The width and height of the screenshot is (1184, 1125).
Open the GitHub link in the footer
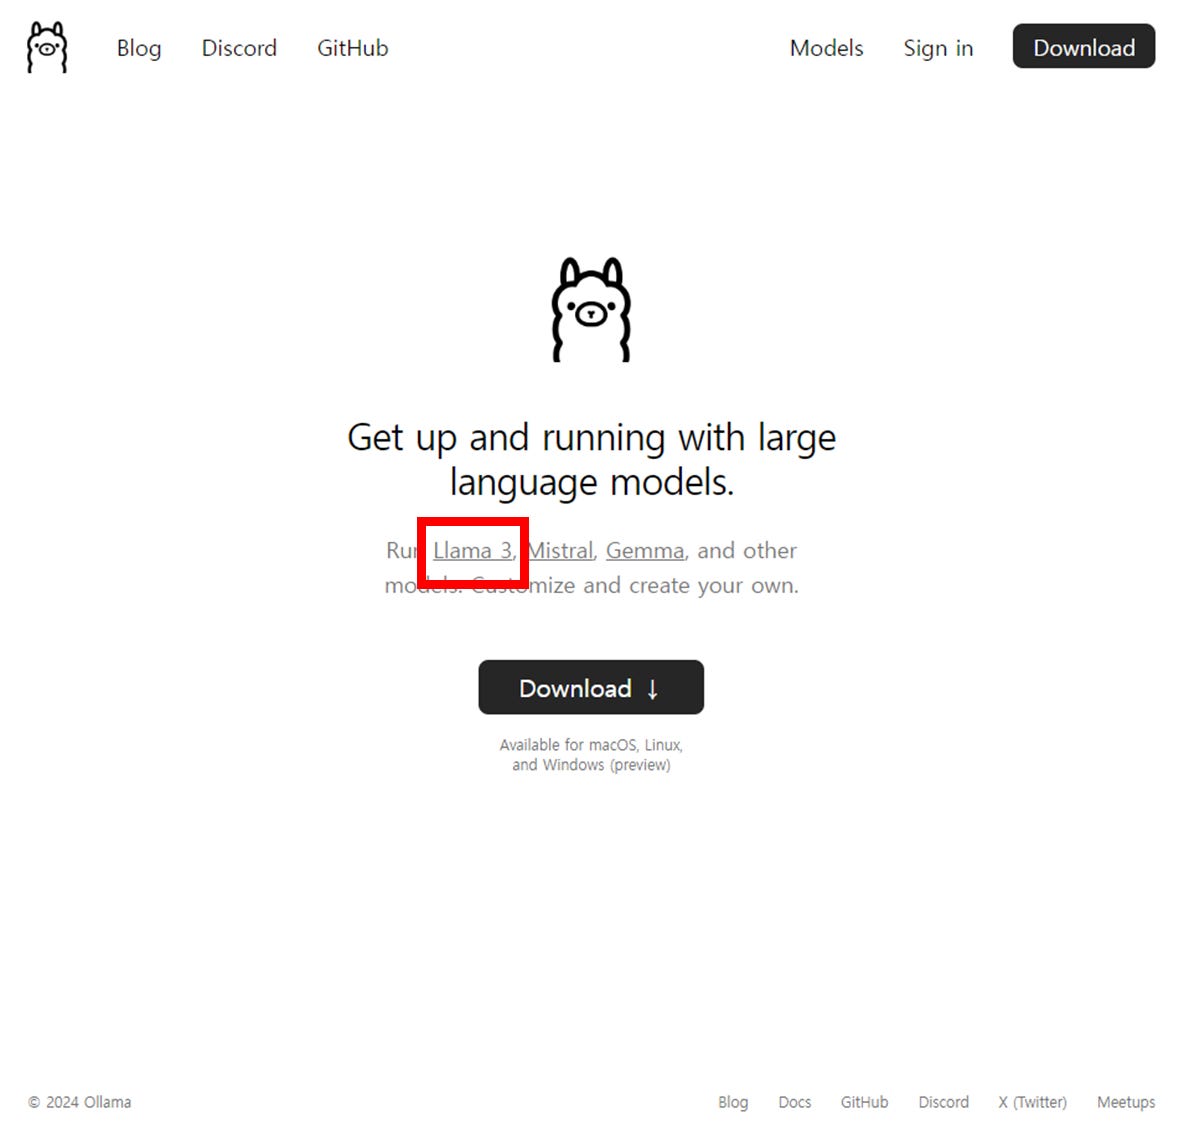[x=864, y=1102]
